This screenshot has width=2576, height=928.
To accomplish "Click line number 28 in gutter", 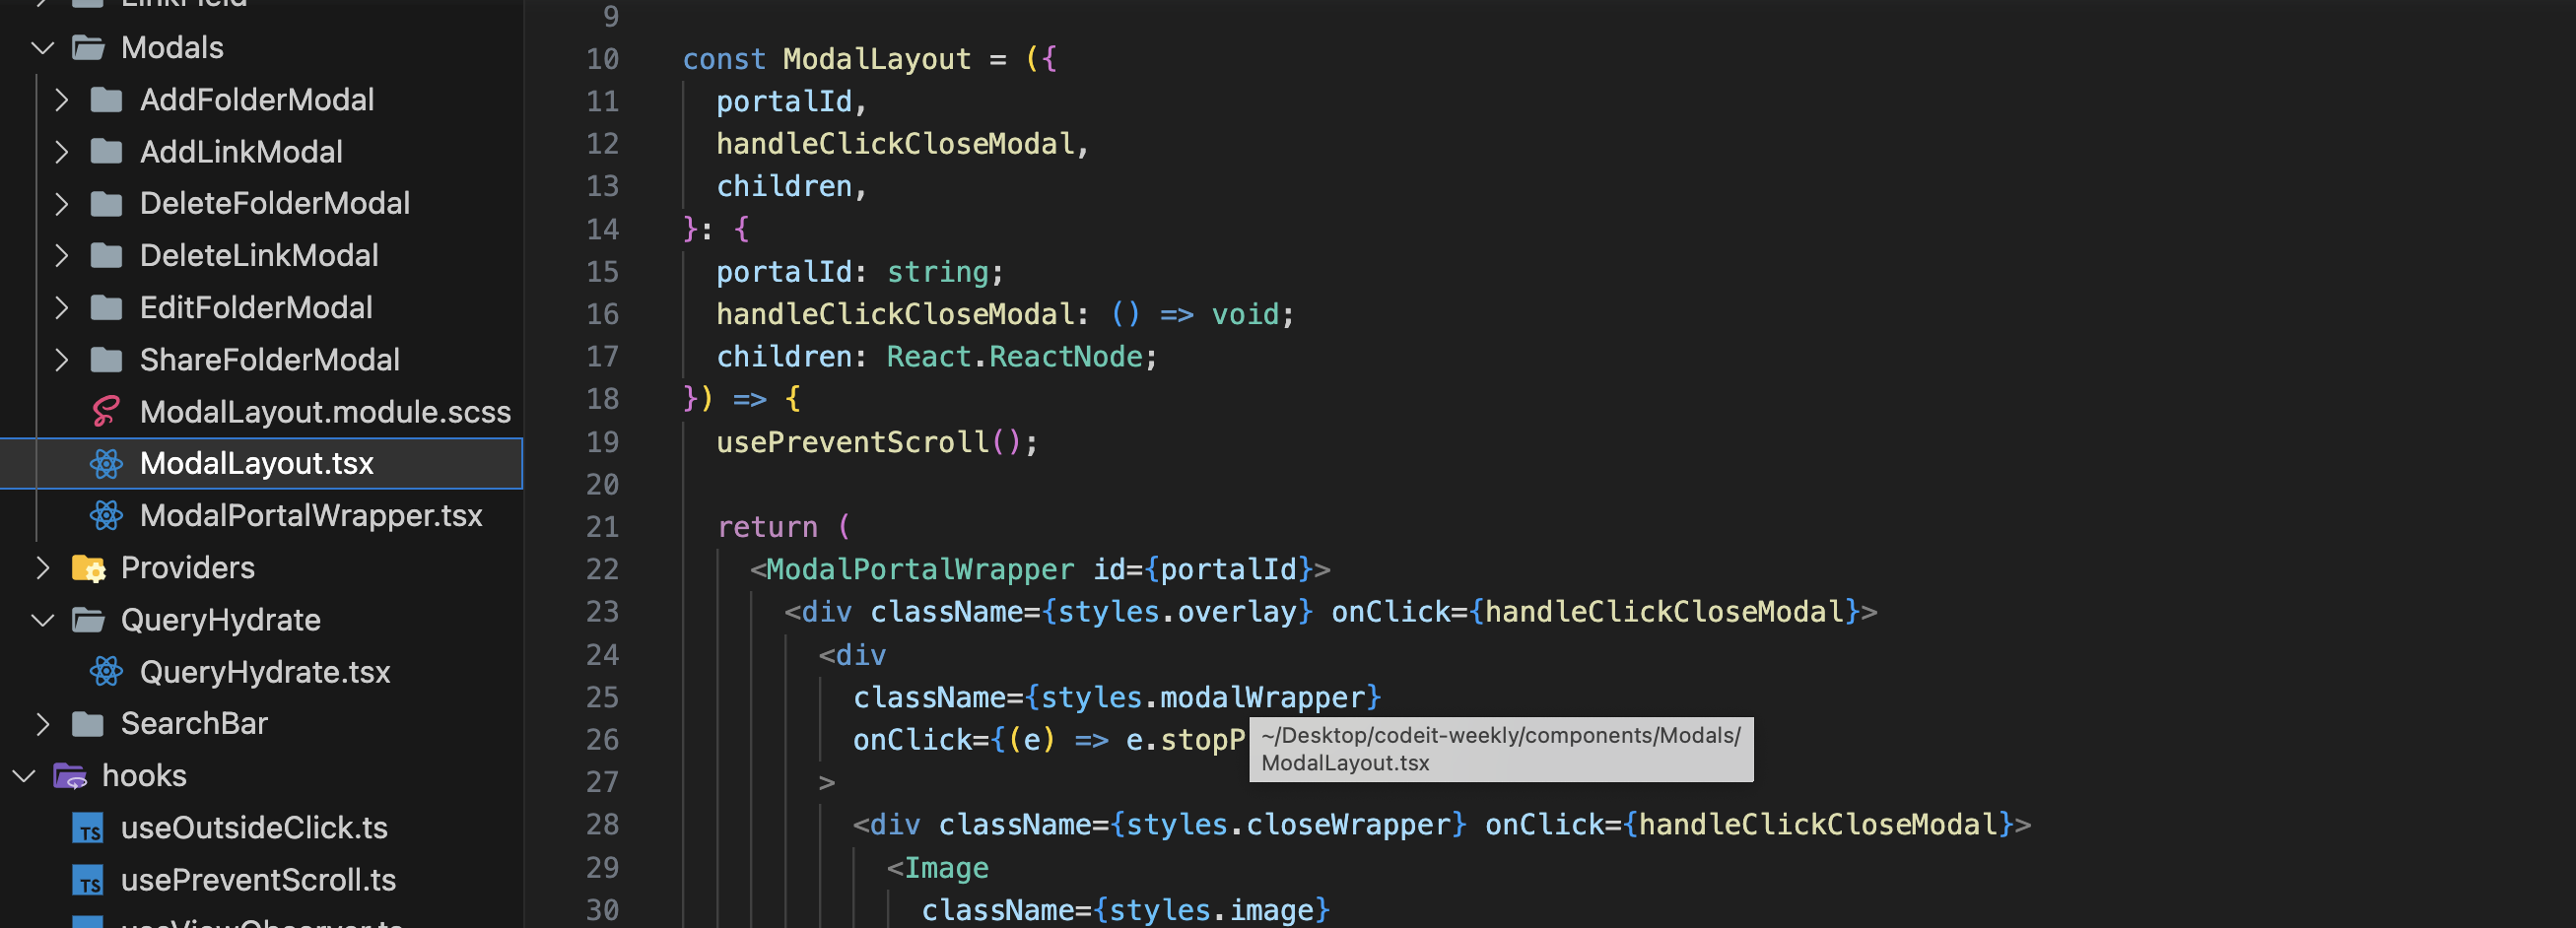I will [602, 824].
